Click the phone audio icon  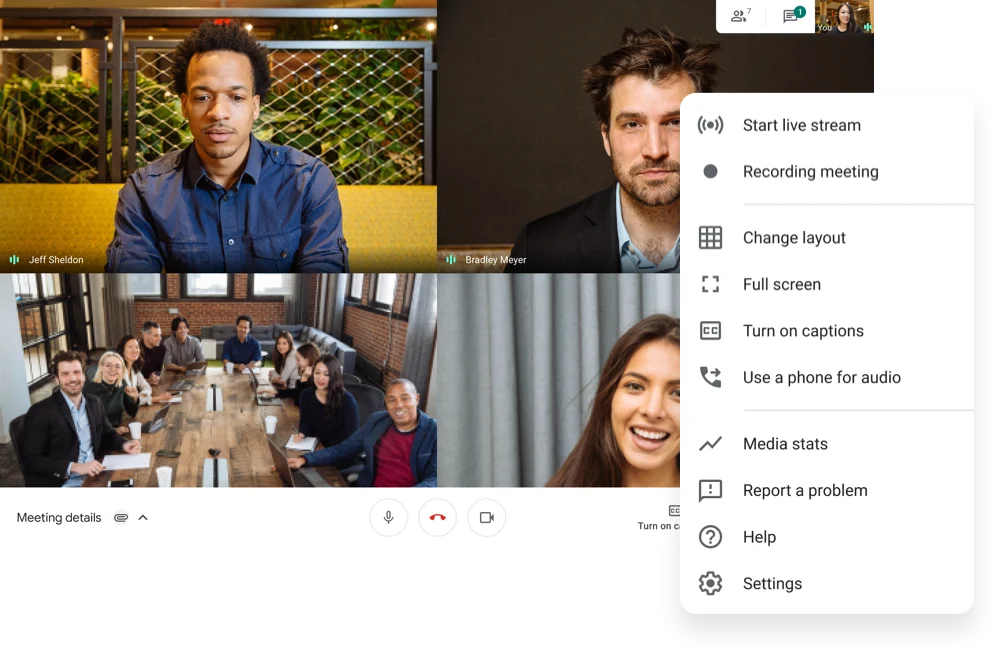point(710,377)
